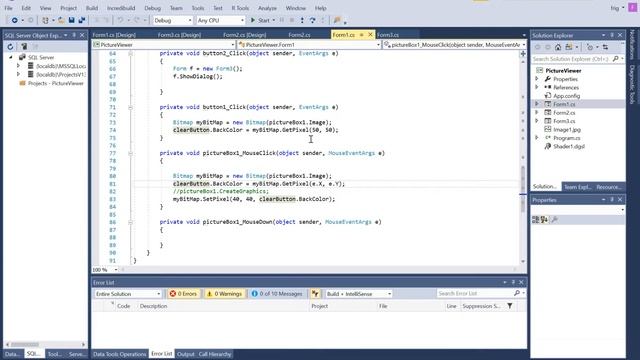Open the PictureViewer project scope dropdown
The height and width of the screenshot is (360, 640).
click(164, 45)
